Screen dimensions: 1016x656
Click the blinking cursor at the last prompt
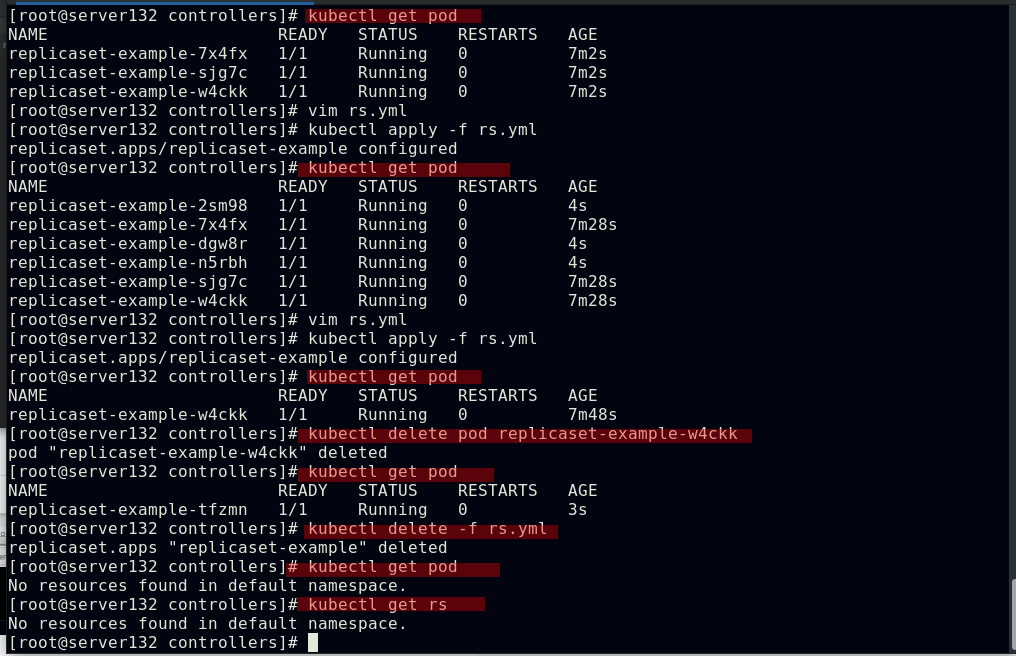pyautogui.click(x=313, y=642)
